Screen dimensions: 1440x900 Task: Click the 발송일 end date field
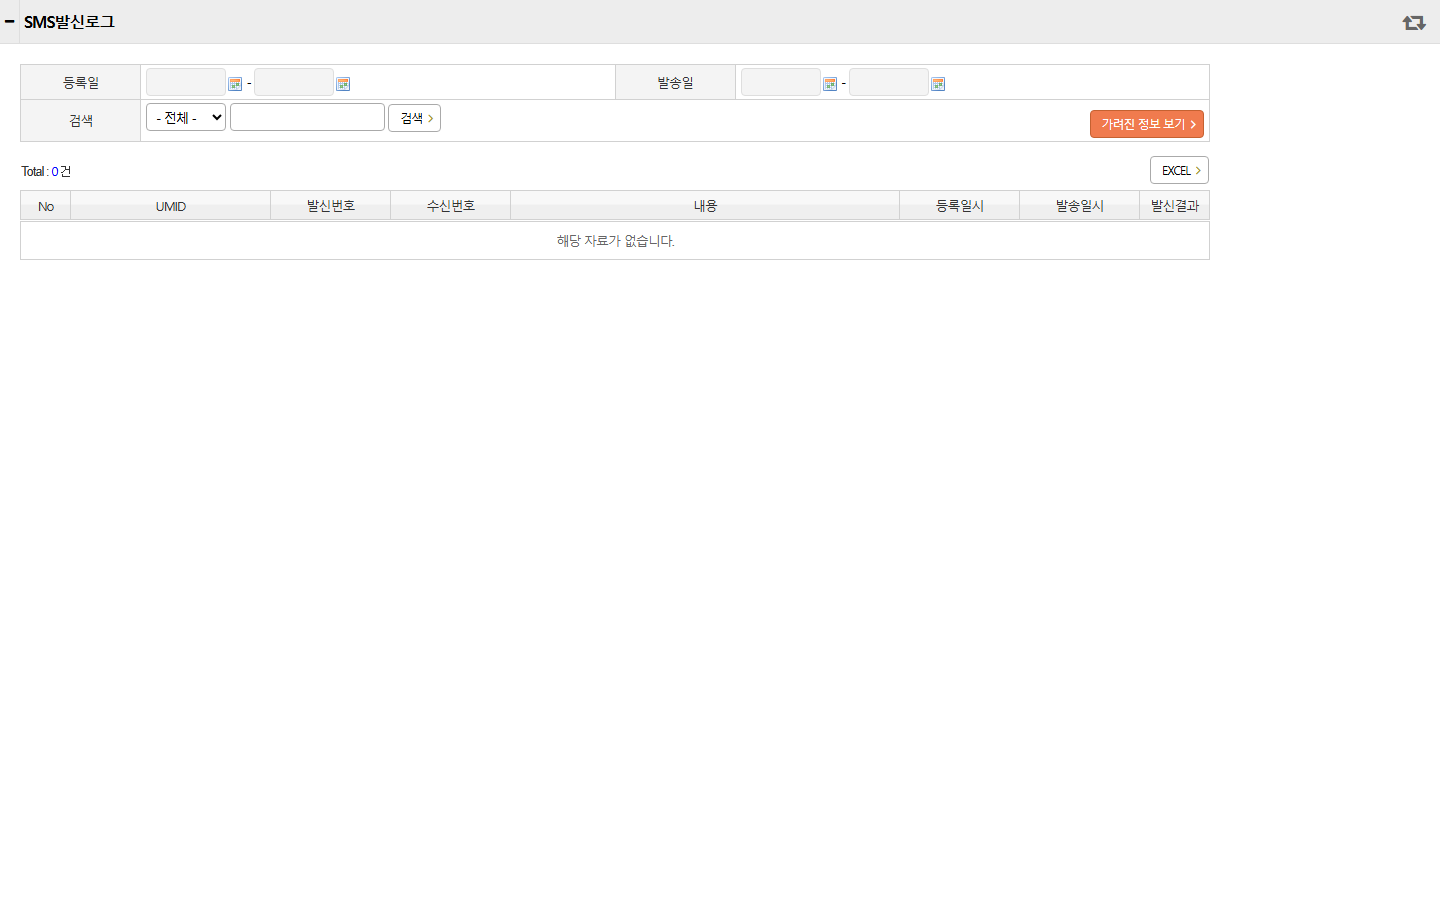click(x=889, y=82)
